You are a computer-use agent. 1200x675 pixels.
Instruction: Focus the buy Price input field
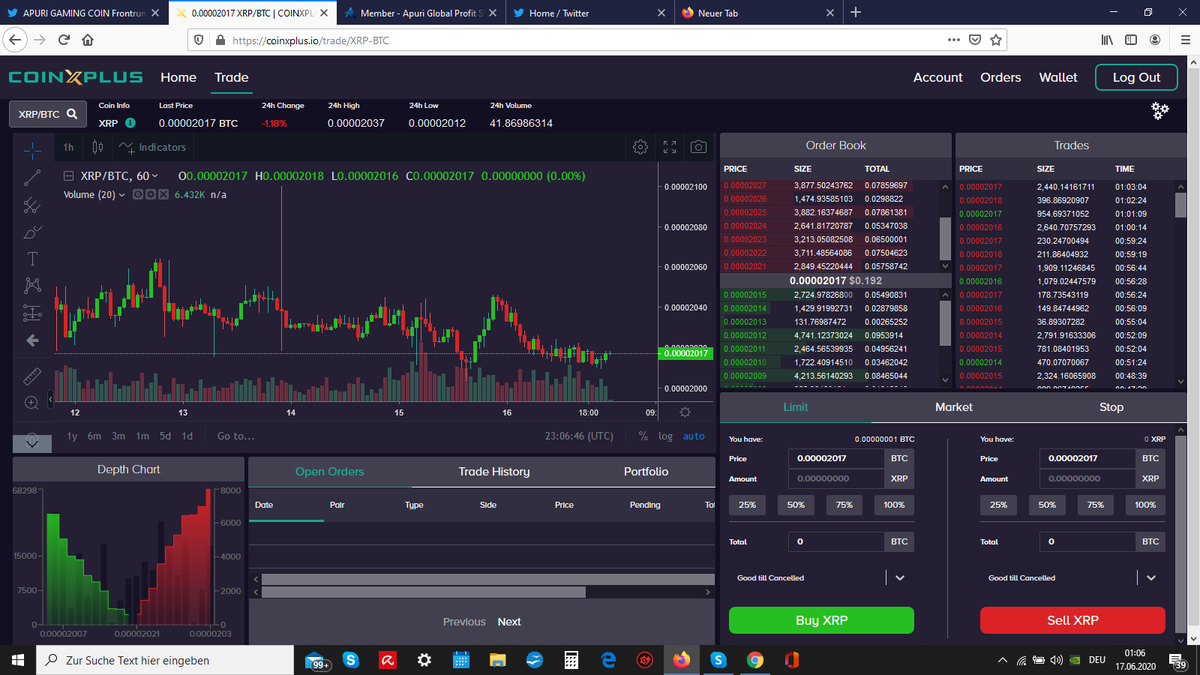[836, 458]
